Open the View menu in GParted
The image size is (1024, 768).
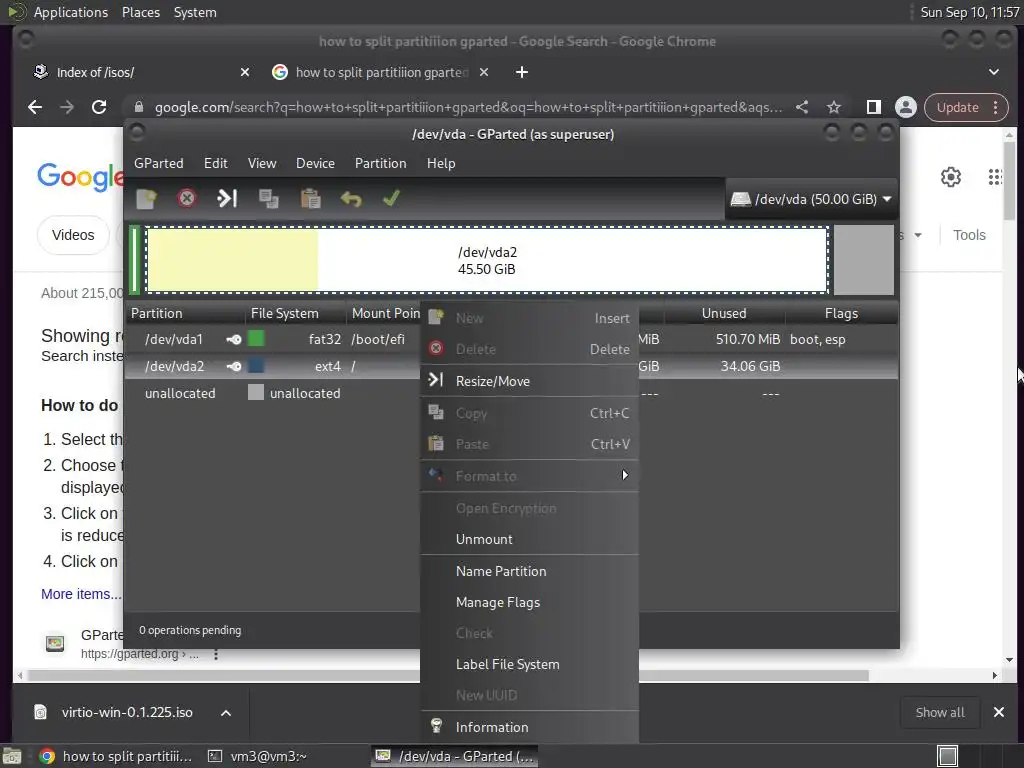[262, 163]
